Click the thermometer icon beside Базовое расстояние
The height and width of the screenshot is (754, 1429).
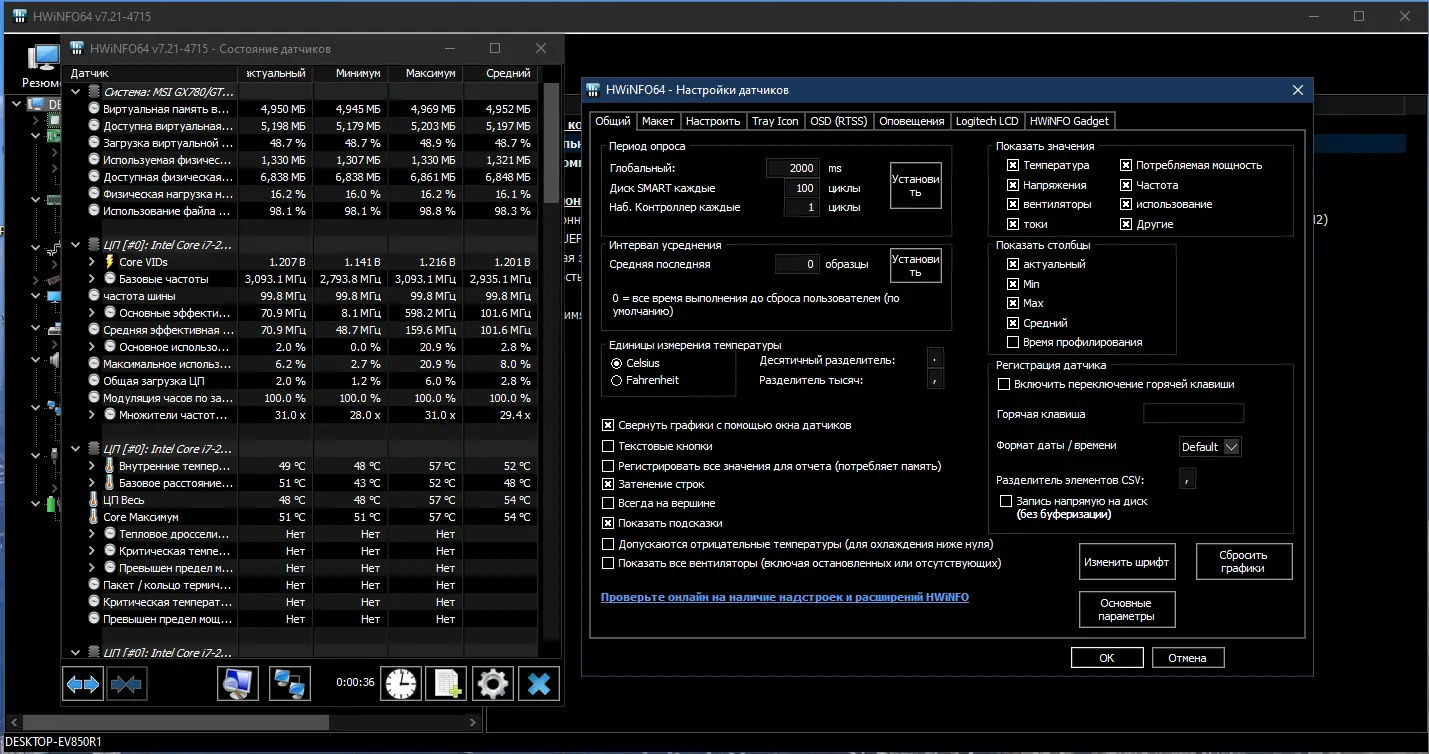[x=109, y=483]
